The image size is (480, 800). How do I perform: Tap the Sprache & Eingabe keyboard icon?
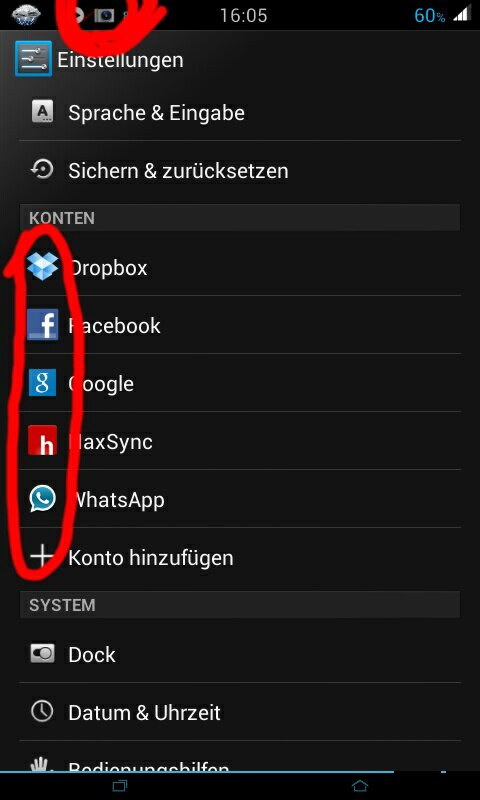point(42,112)
